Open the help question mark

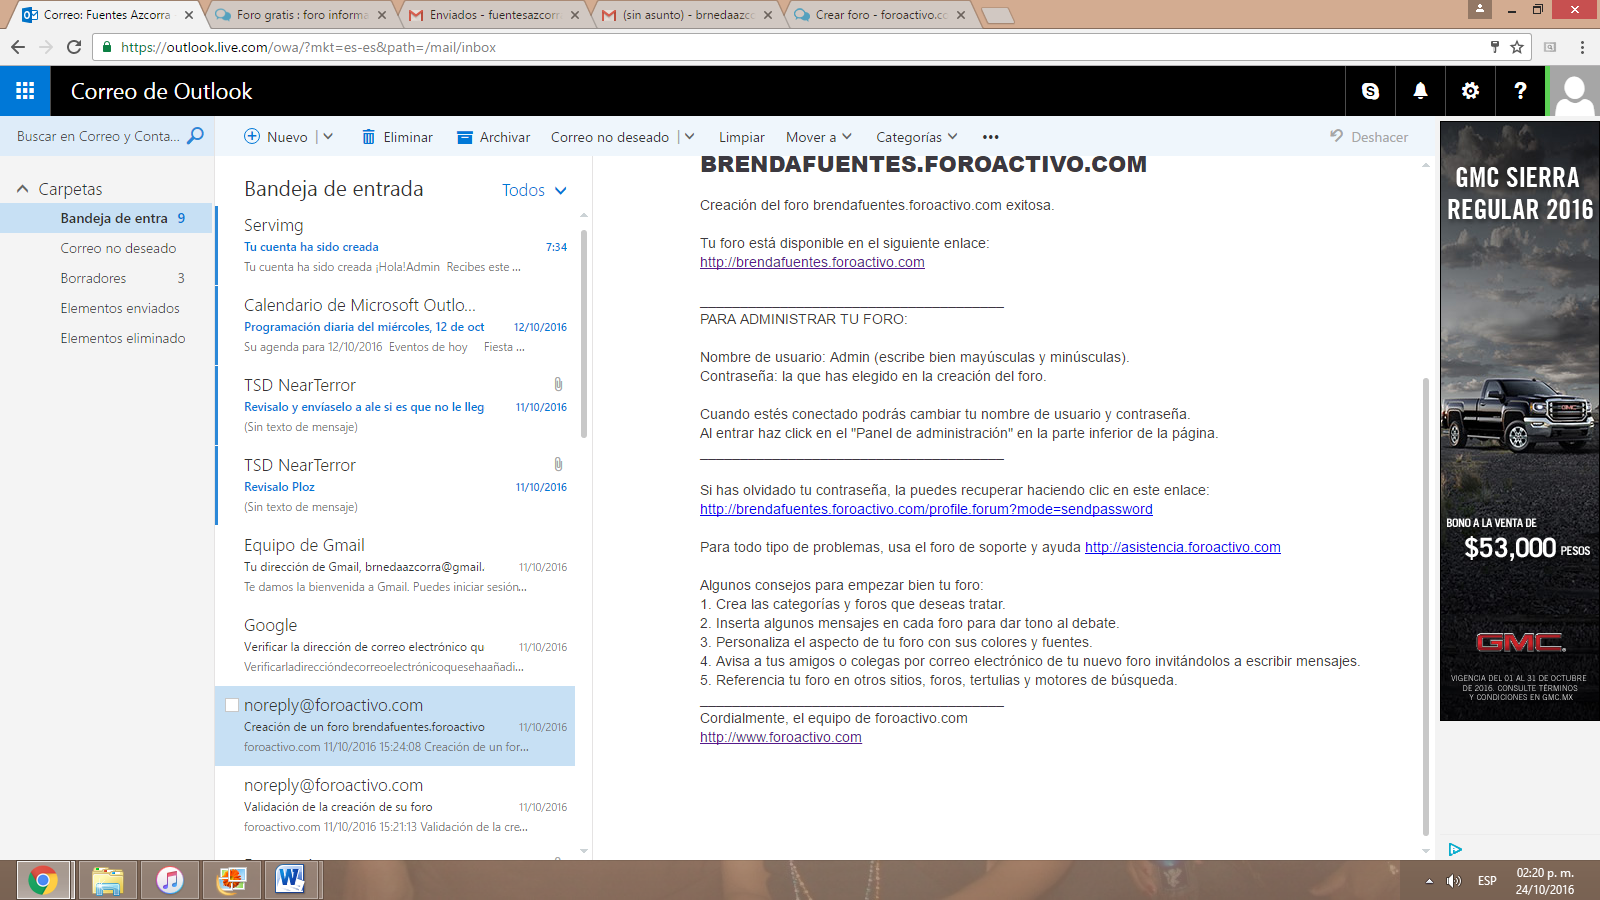click(1520, 91)
